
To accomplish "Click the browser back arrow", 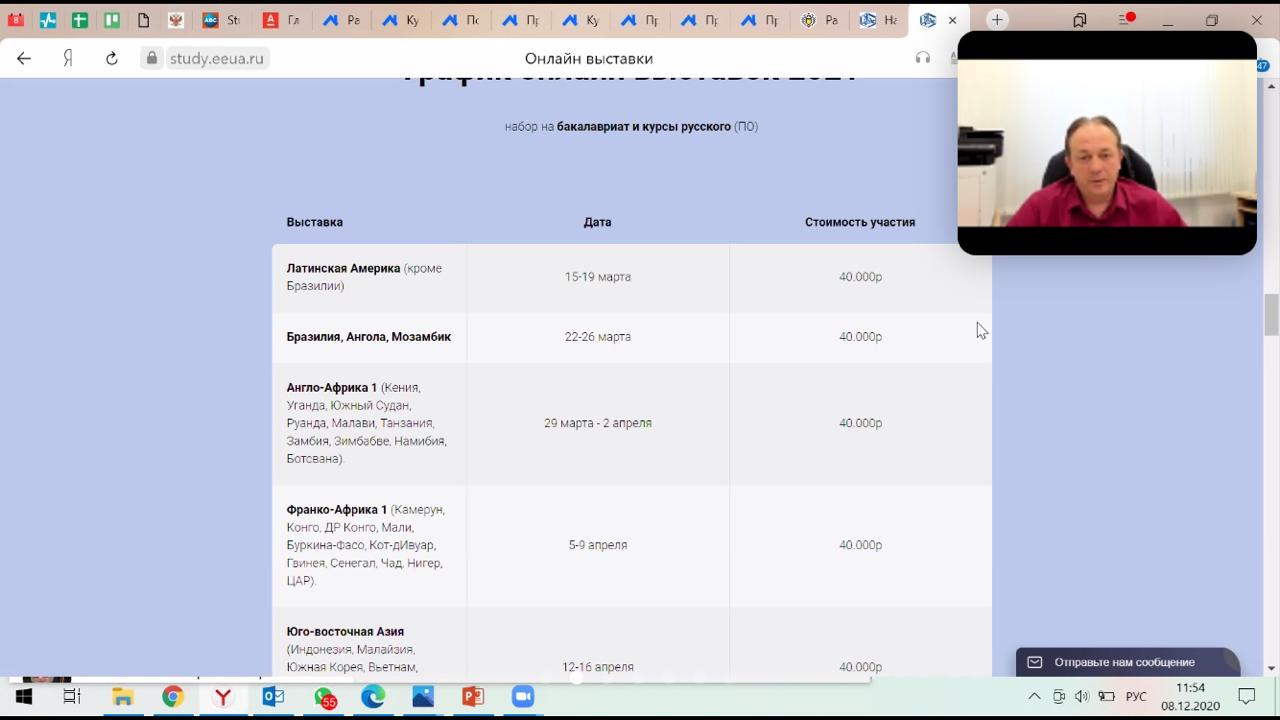I will [x=24, y=58].
